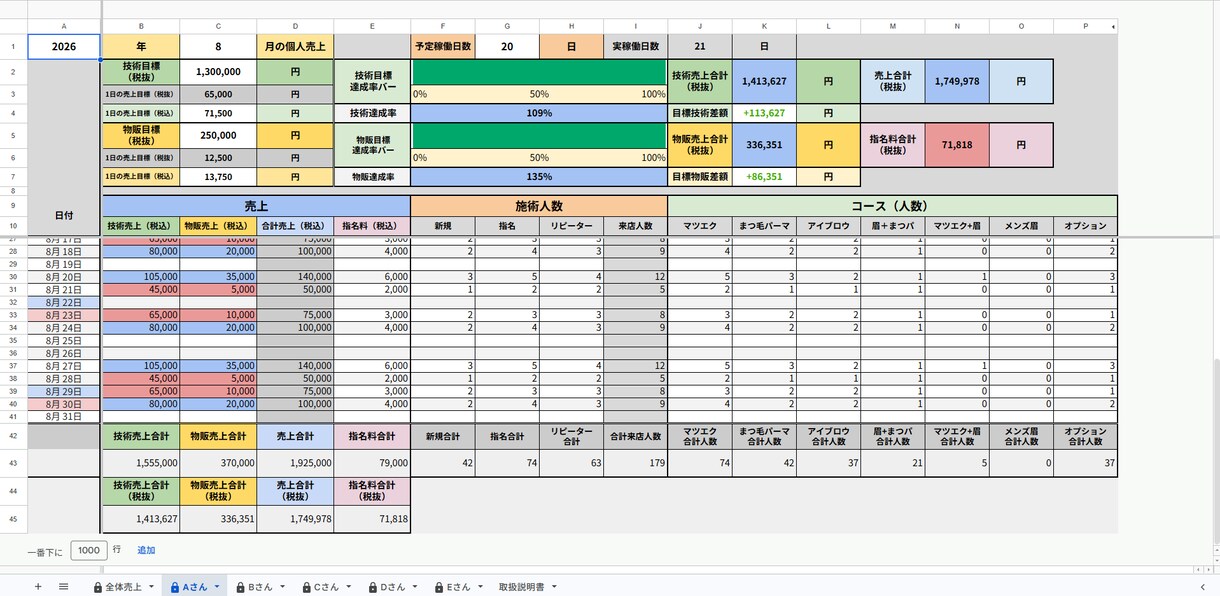Open the 取扱説明書 sheet tab
Viewport: 1220px width, 596px height.
[521, 587]
